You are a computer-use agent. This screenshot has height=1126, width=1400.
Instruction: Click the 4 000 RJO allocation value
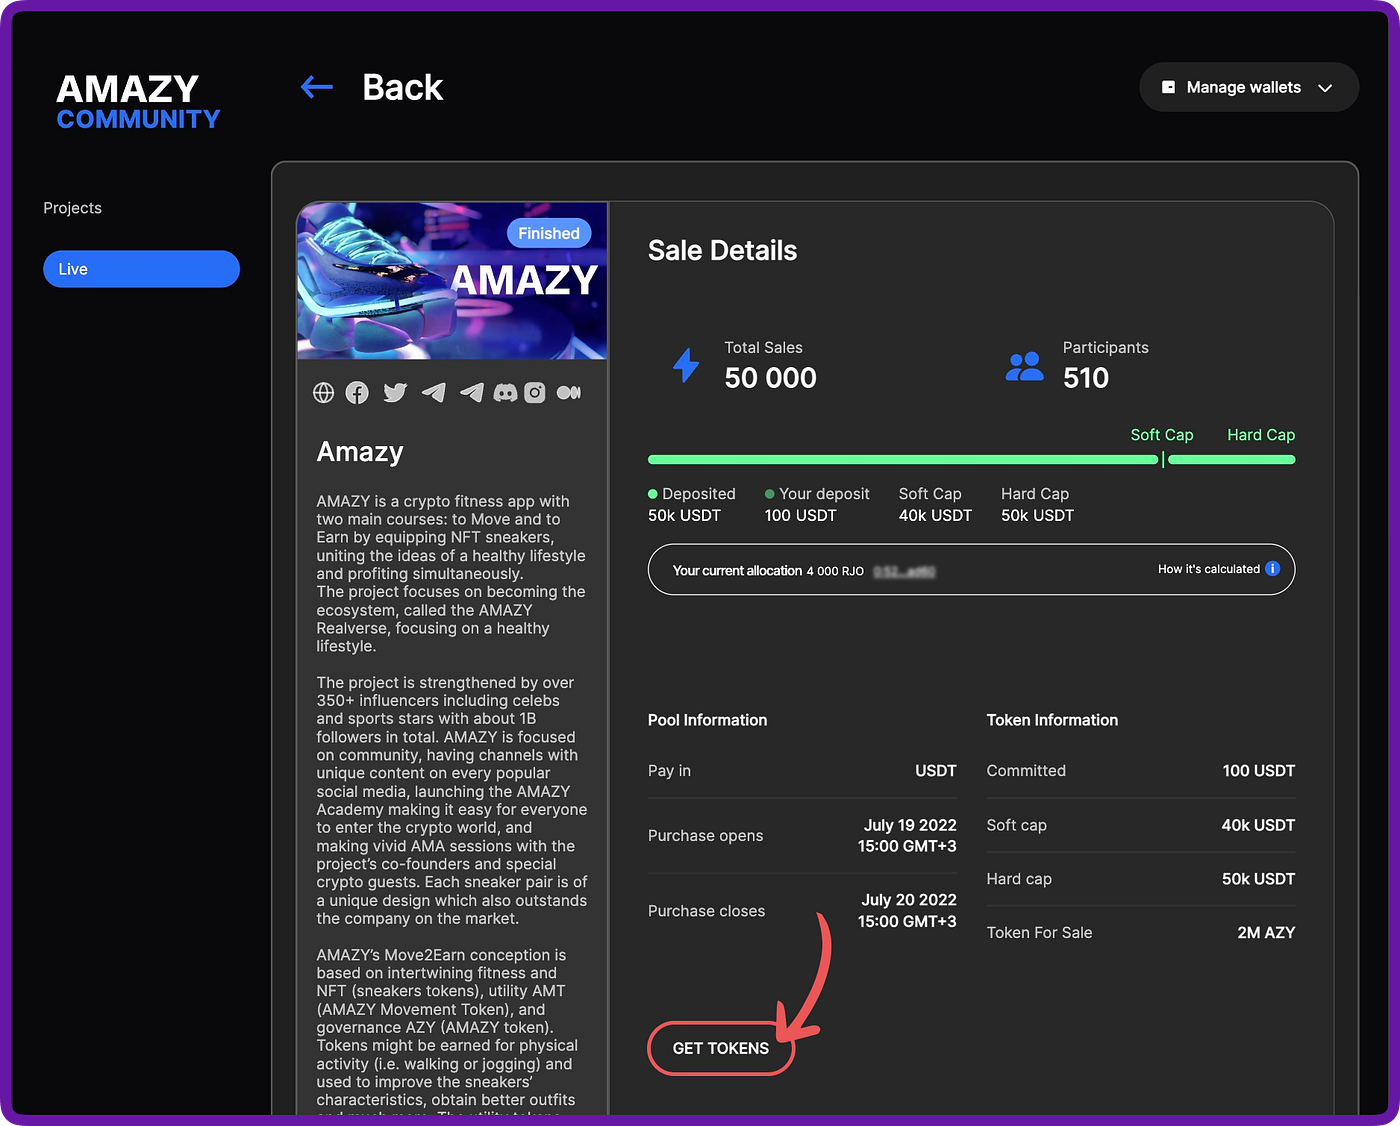point(835,571)
